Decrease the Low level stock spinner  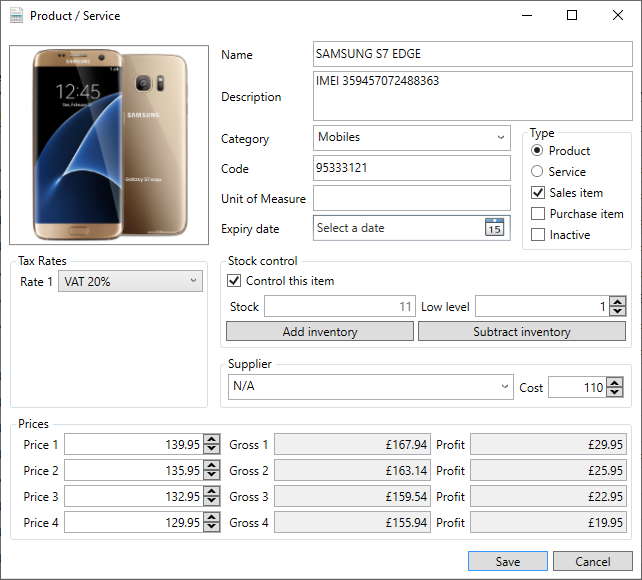(617, 311)
